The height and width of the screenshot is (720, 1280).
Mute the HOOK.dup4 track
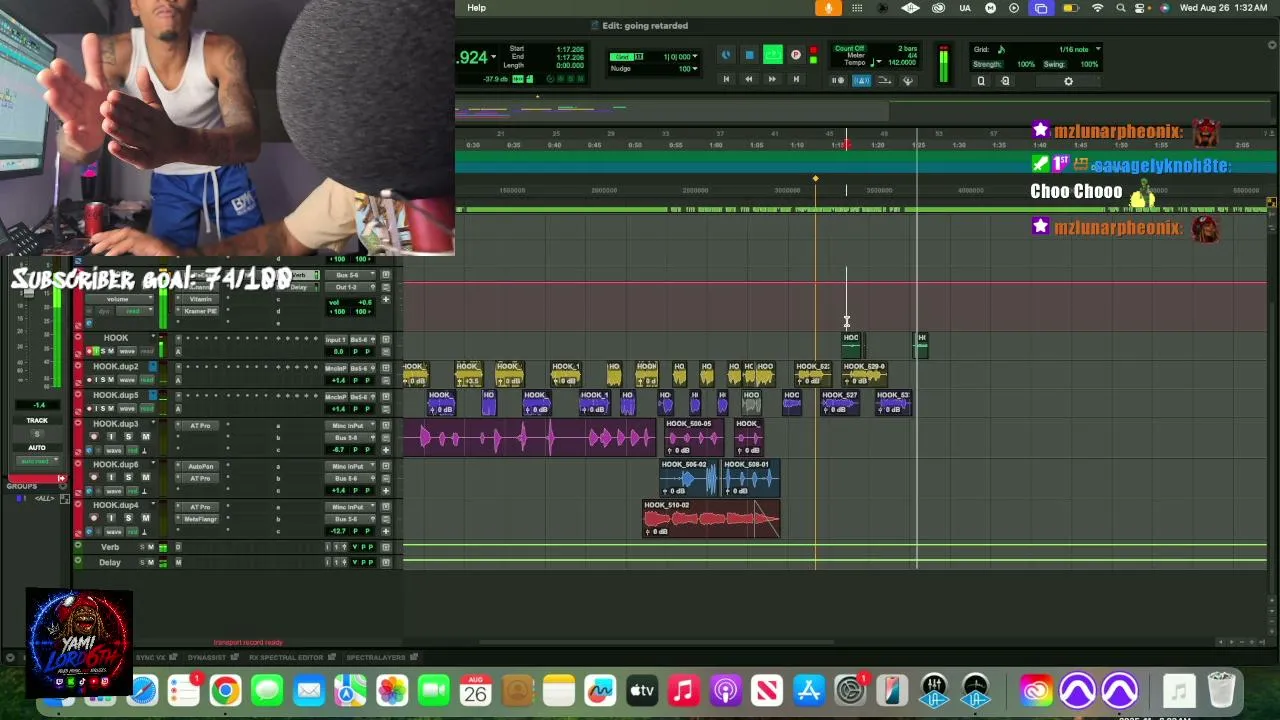pos(145,518)
